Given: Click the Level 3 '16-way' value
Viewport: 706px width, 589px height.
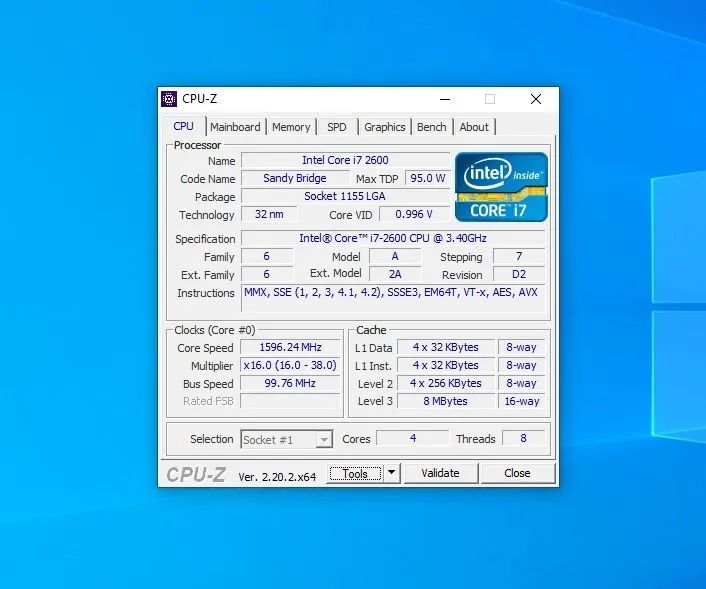Looking at the screenshot, I should click(521, 401).
